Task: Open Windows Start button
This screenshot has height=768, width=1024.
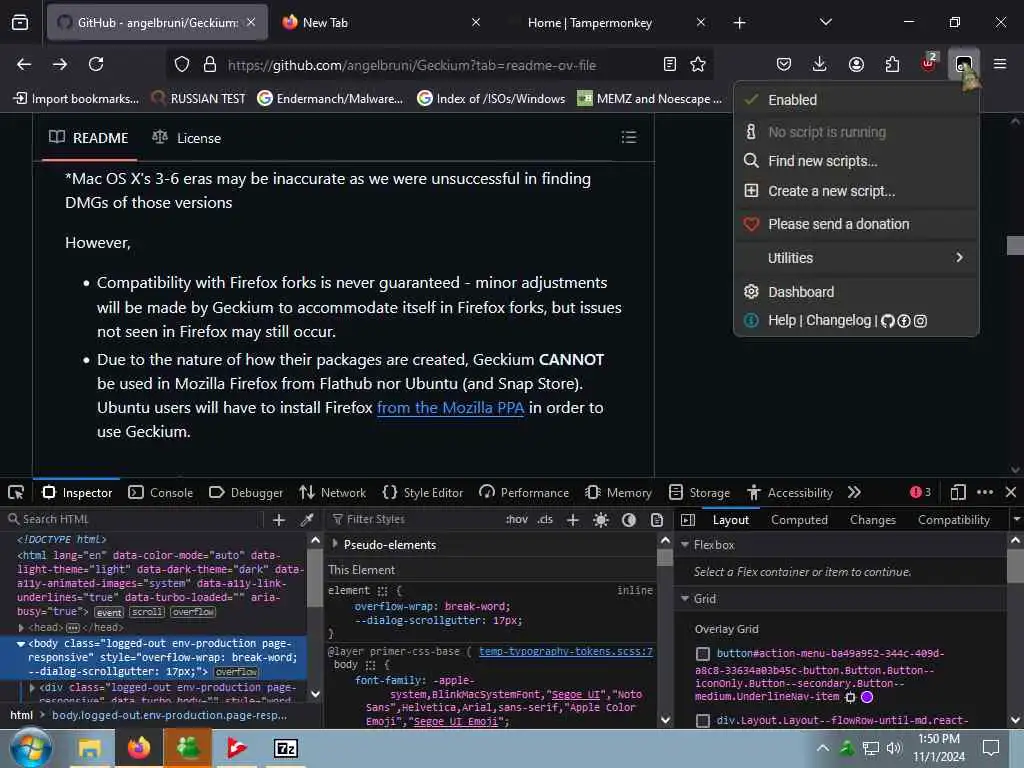Action: click(30, 748)
